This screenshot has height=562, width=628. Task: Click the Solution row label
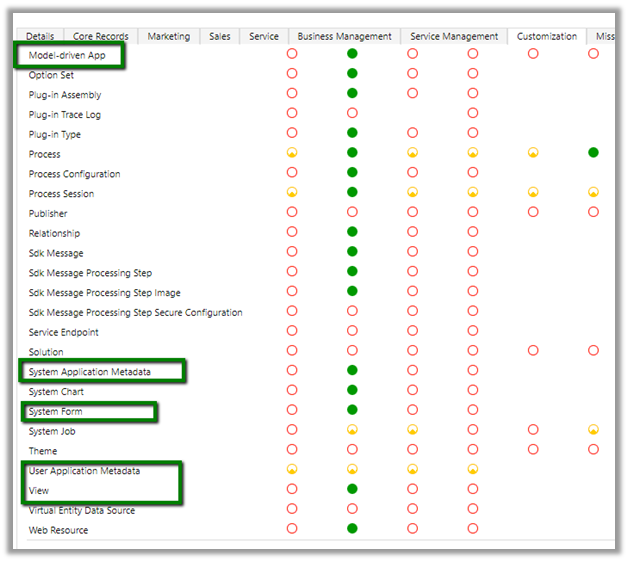tap(46, 352)
